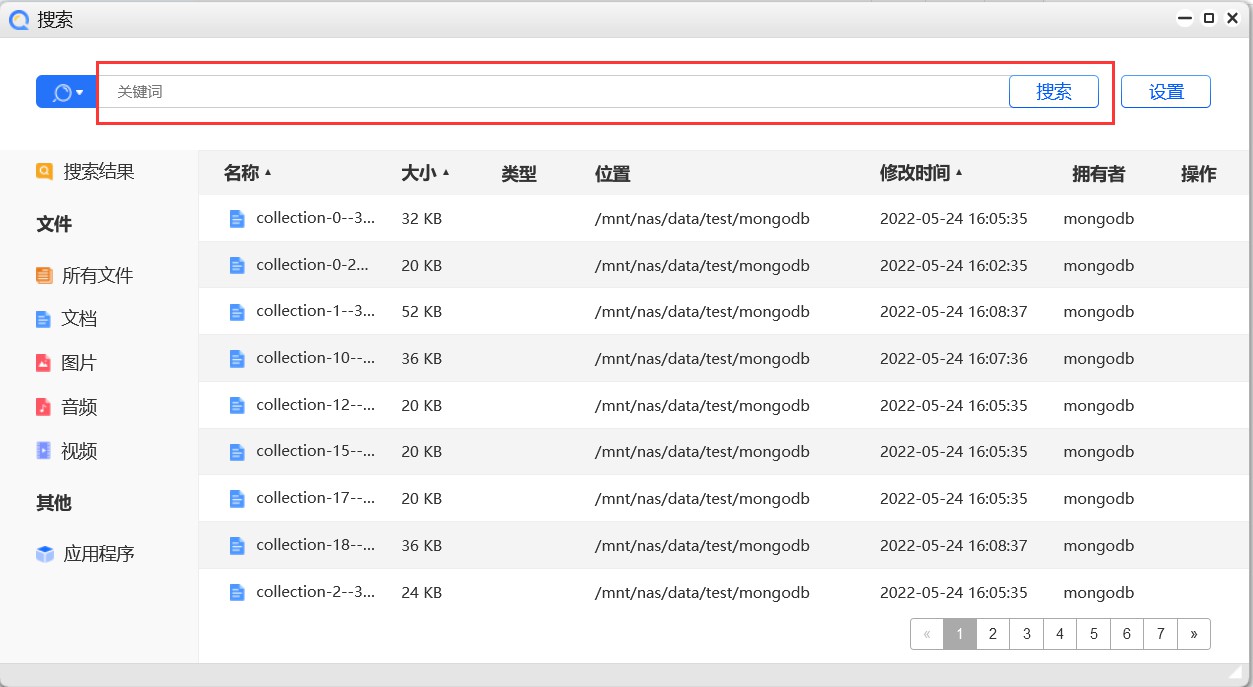Screen dimensions: 1253x687
Task: Go to next page with » arrow
Action: coord(1193,634)
